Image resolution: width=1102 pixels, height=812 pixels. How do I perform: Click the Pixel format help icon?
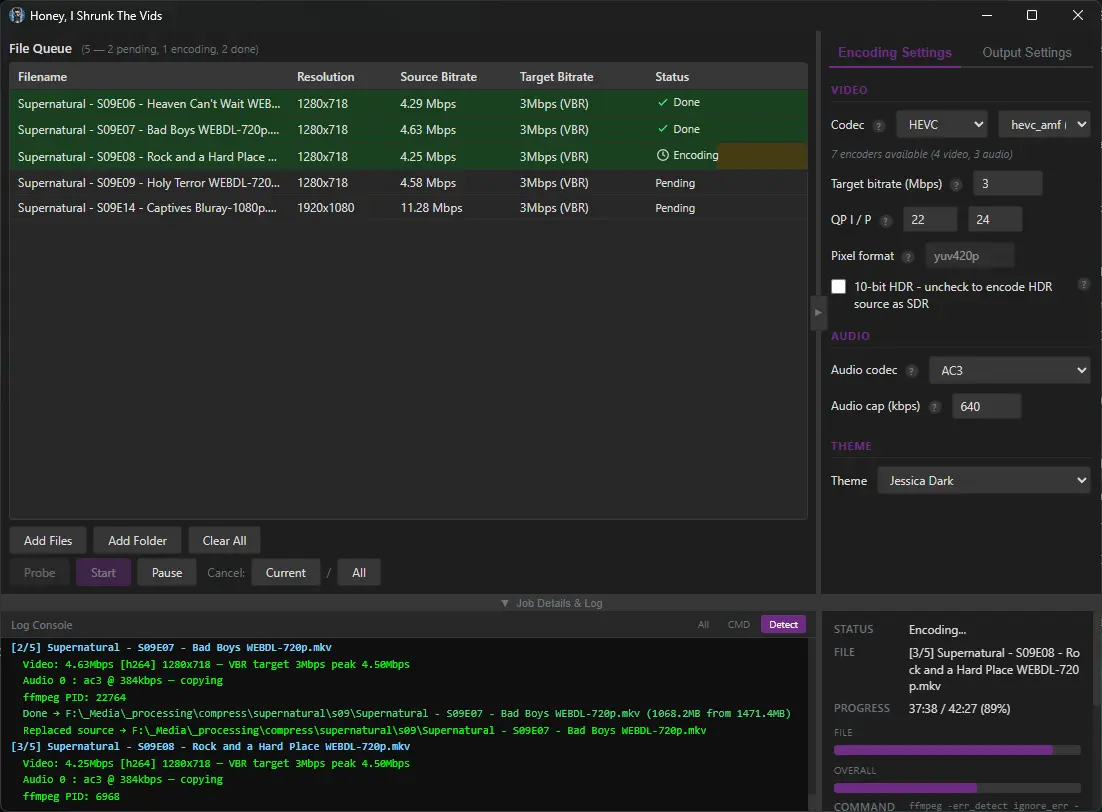908,257
